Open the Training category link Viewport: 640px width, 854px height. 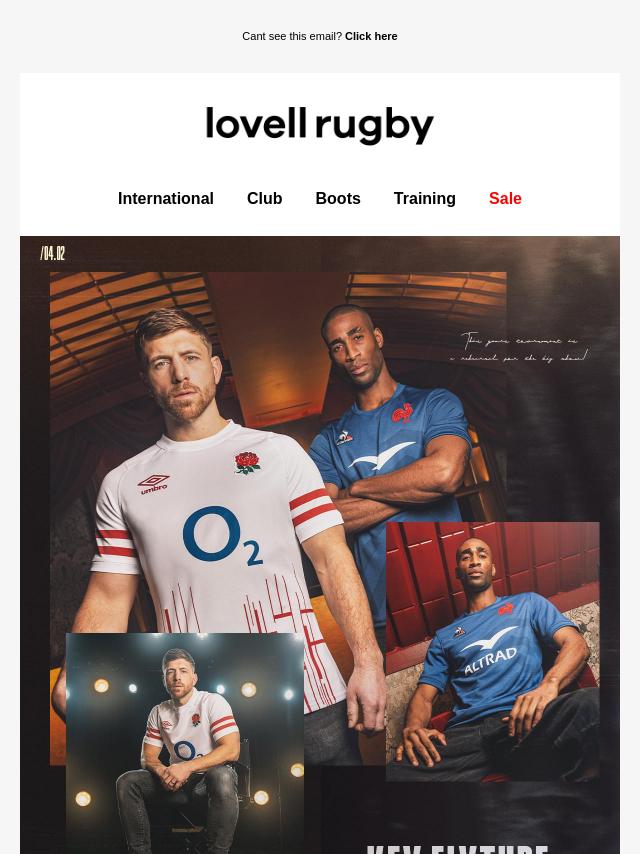(x=425, y=199)
